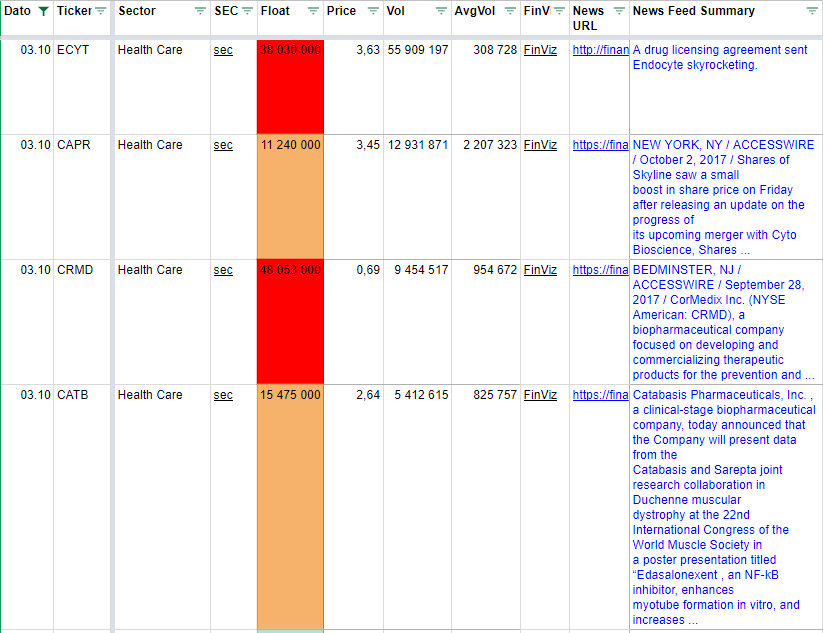This screenshot has width=823, height=633.
Task: Open the FinViz link for CAPR
Action: click(x=540, y=145)
